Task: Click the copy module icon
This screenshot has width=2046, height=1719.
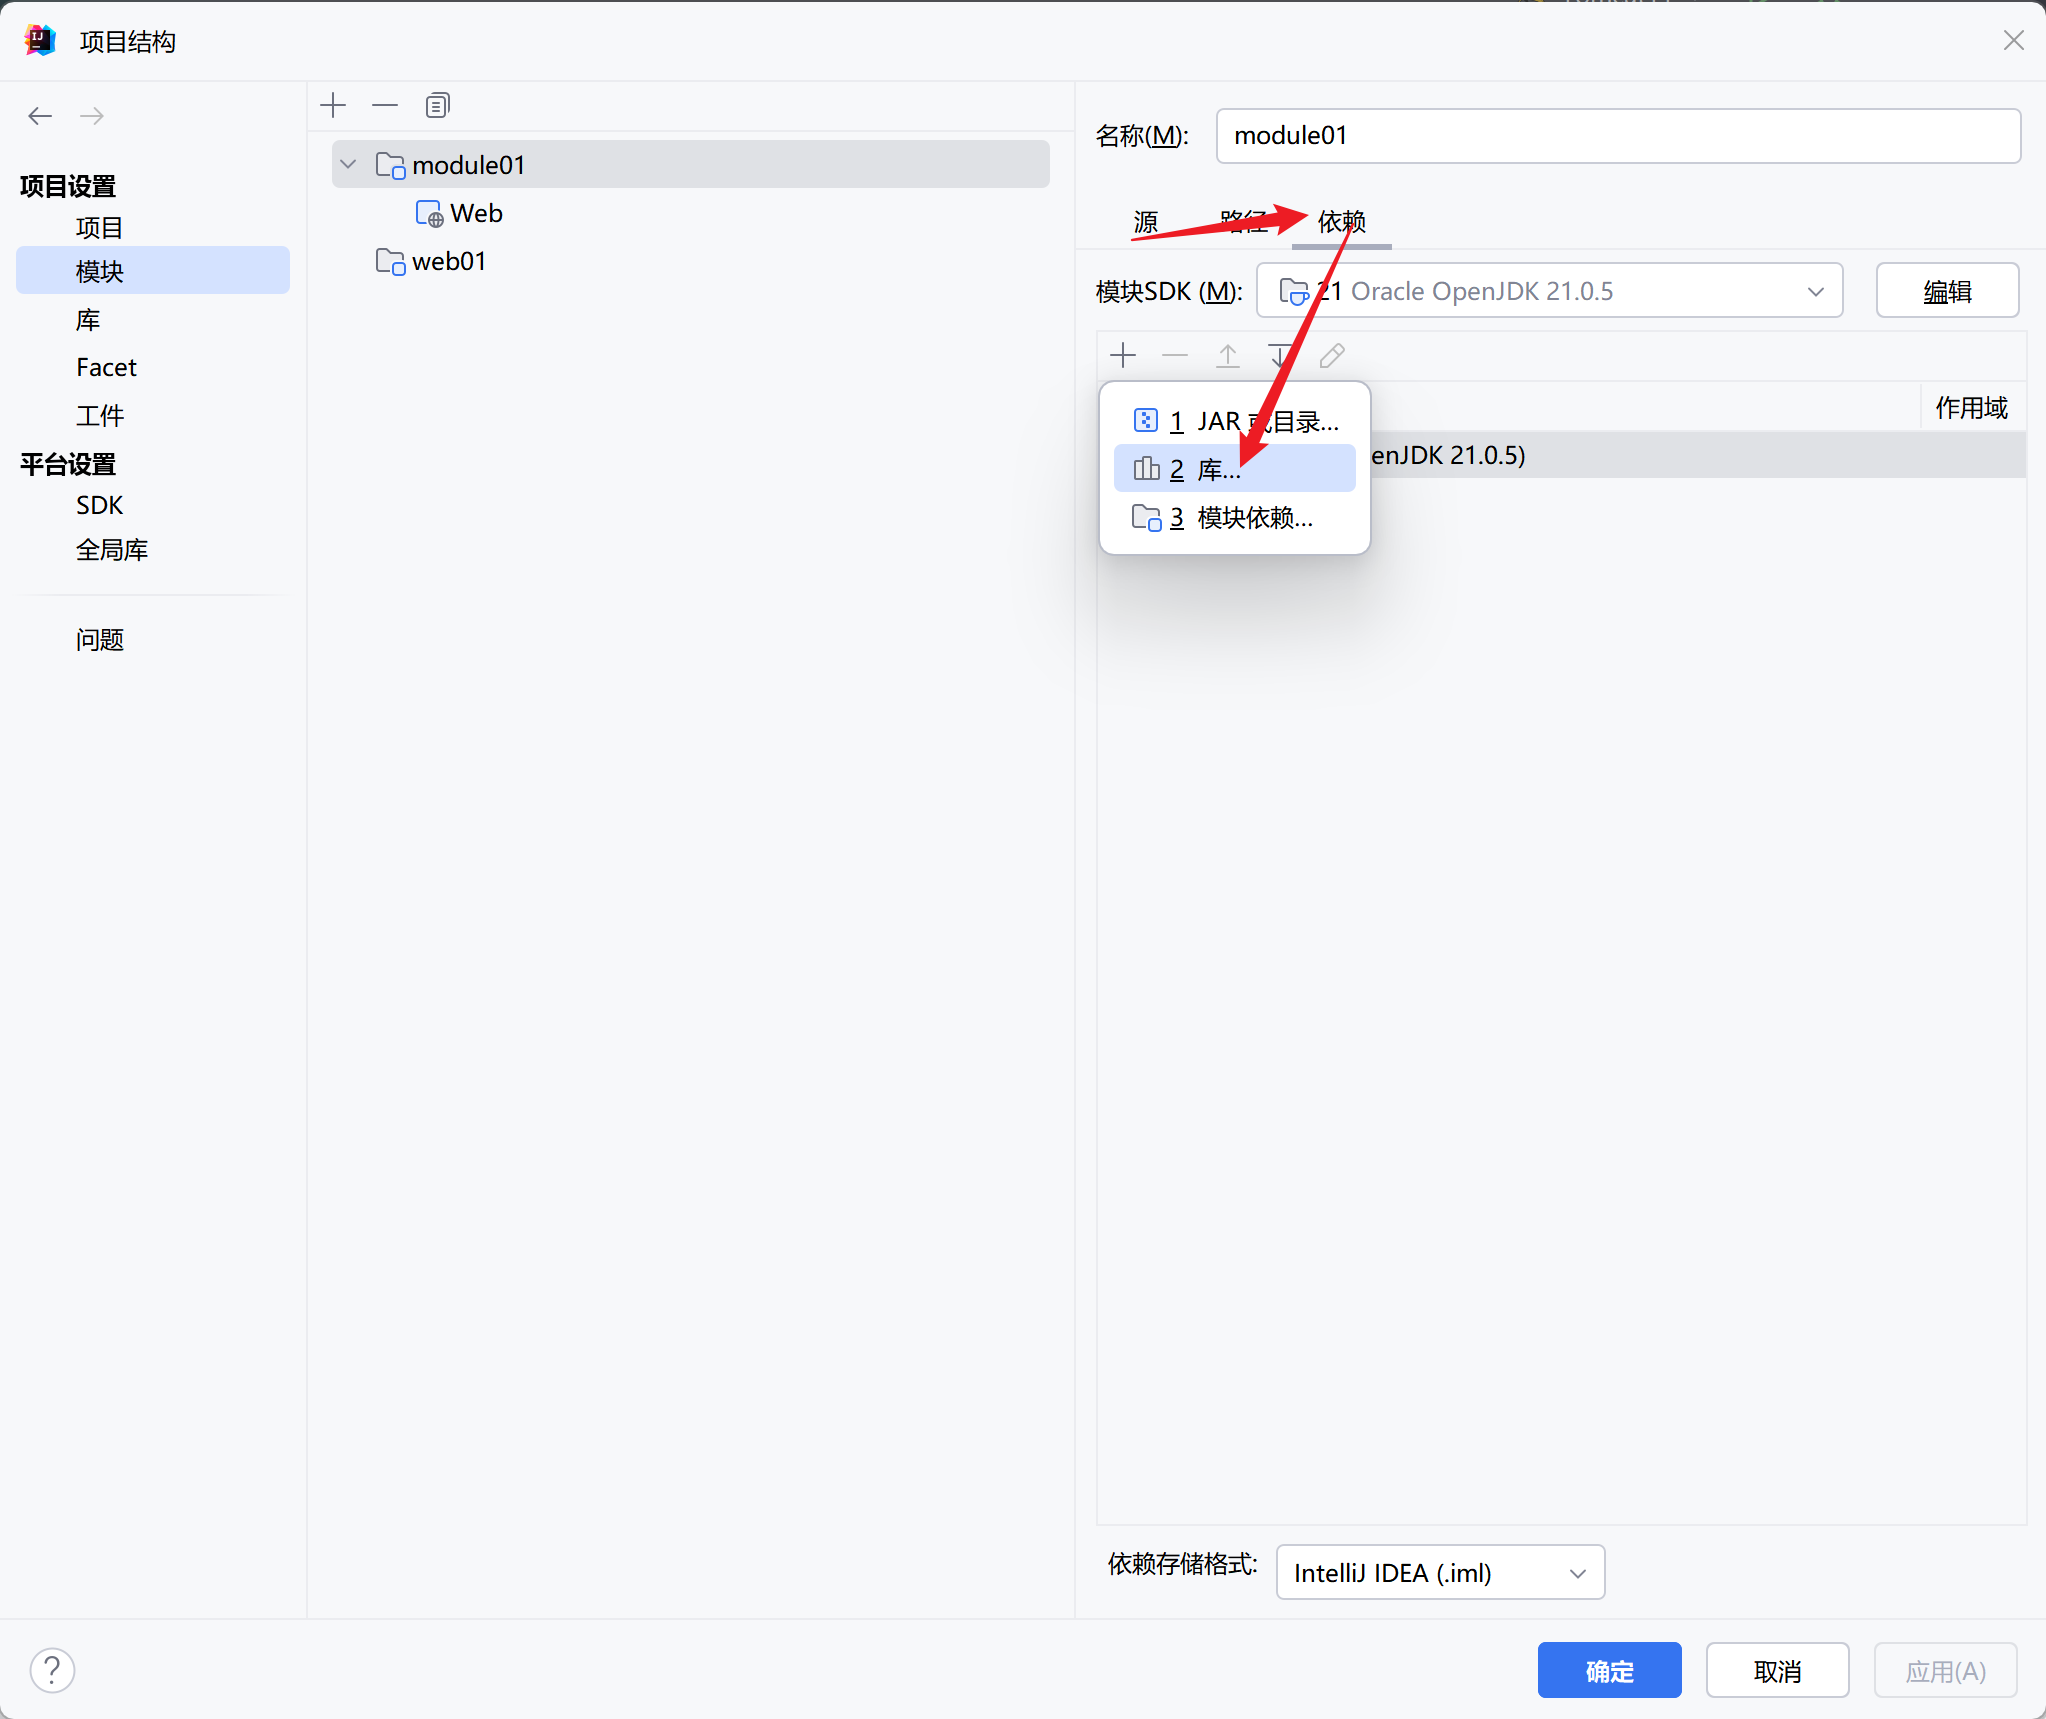Action: pos(438,105)
